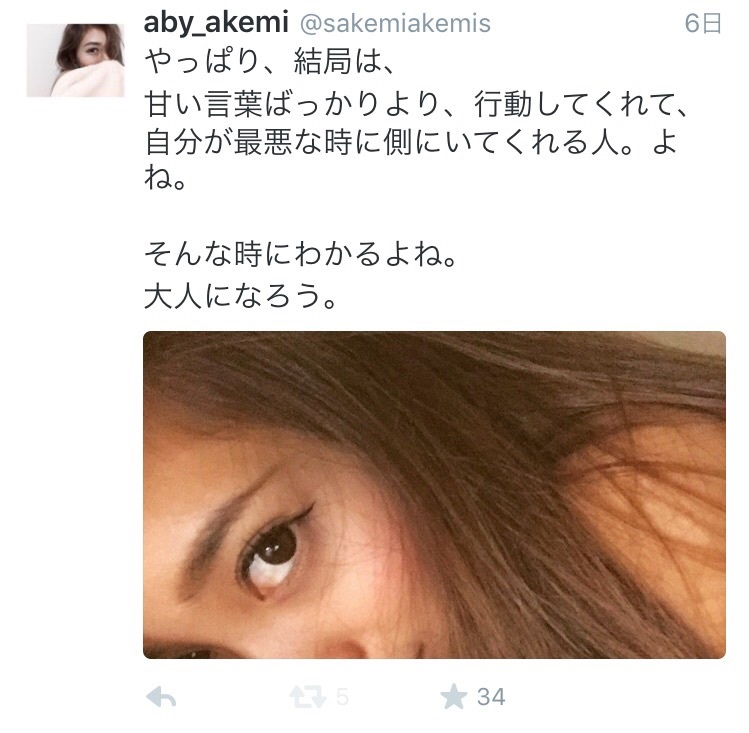Select the line やっぱり、結局は、
The width and height of the screenshot is (749, 733).
[271, 62]
